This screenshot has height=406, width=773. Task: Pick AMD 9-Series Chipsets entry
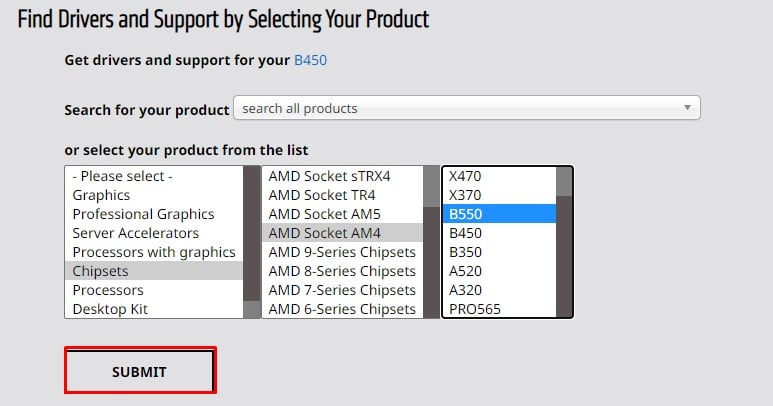(x=342, y=252)
